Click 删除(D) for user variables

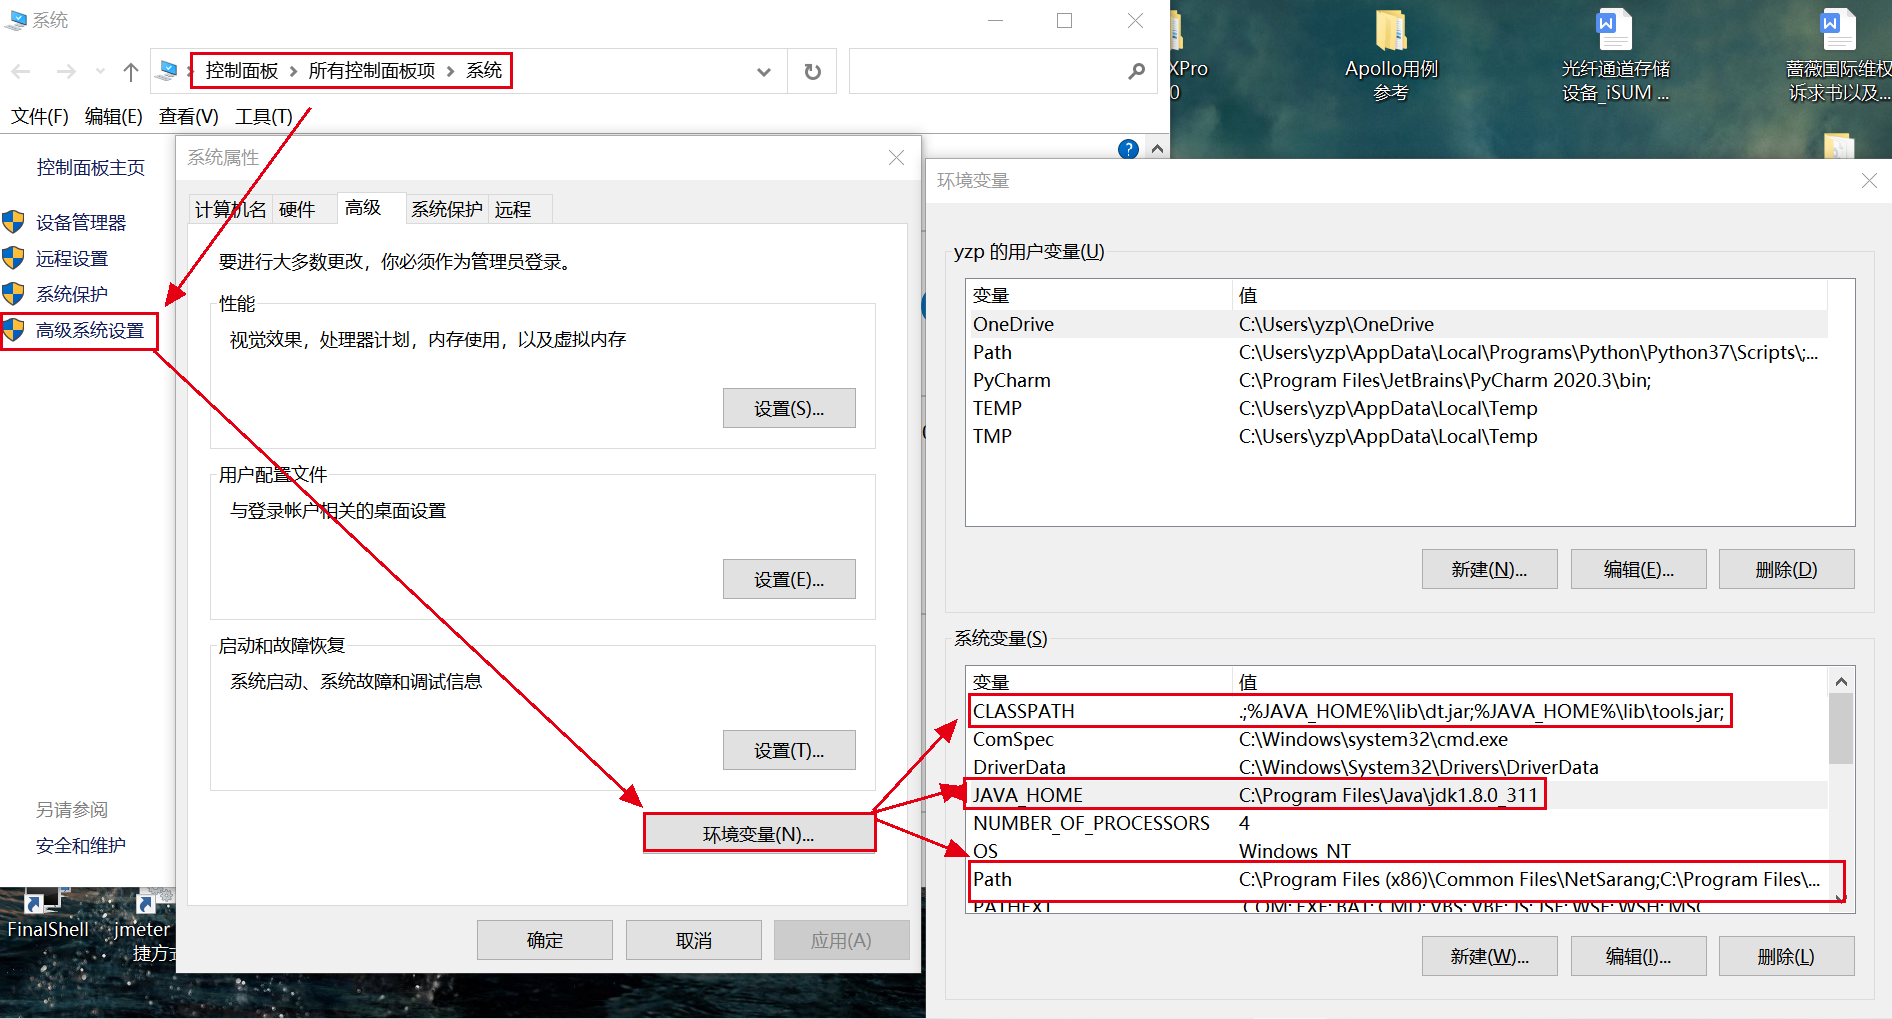pyautogui.click(x=1787, y=569)
